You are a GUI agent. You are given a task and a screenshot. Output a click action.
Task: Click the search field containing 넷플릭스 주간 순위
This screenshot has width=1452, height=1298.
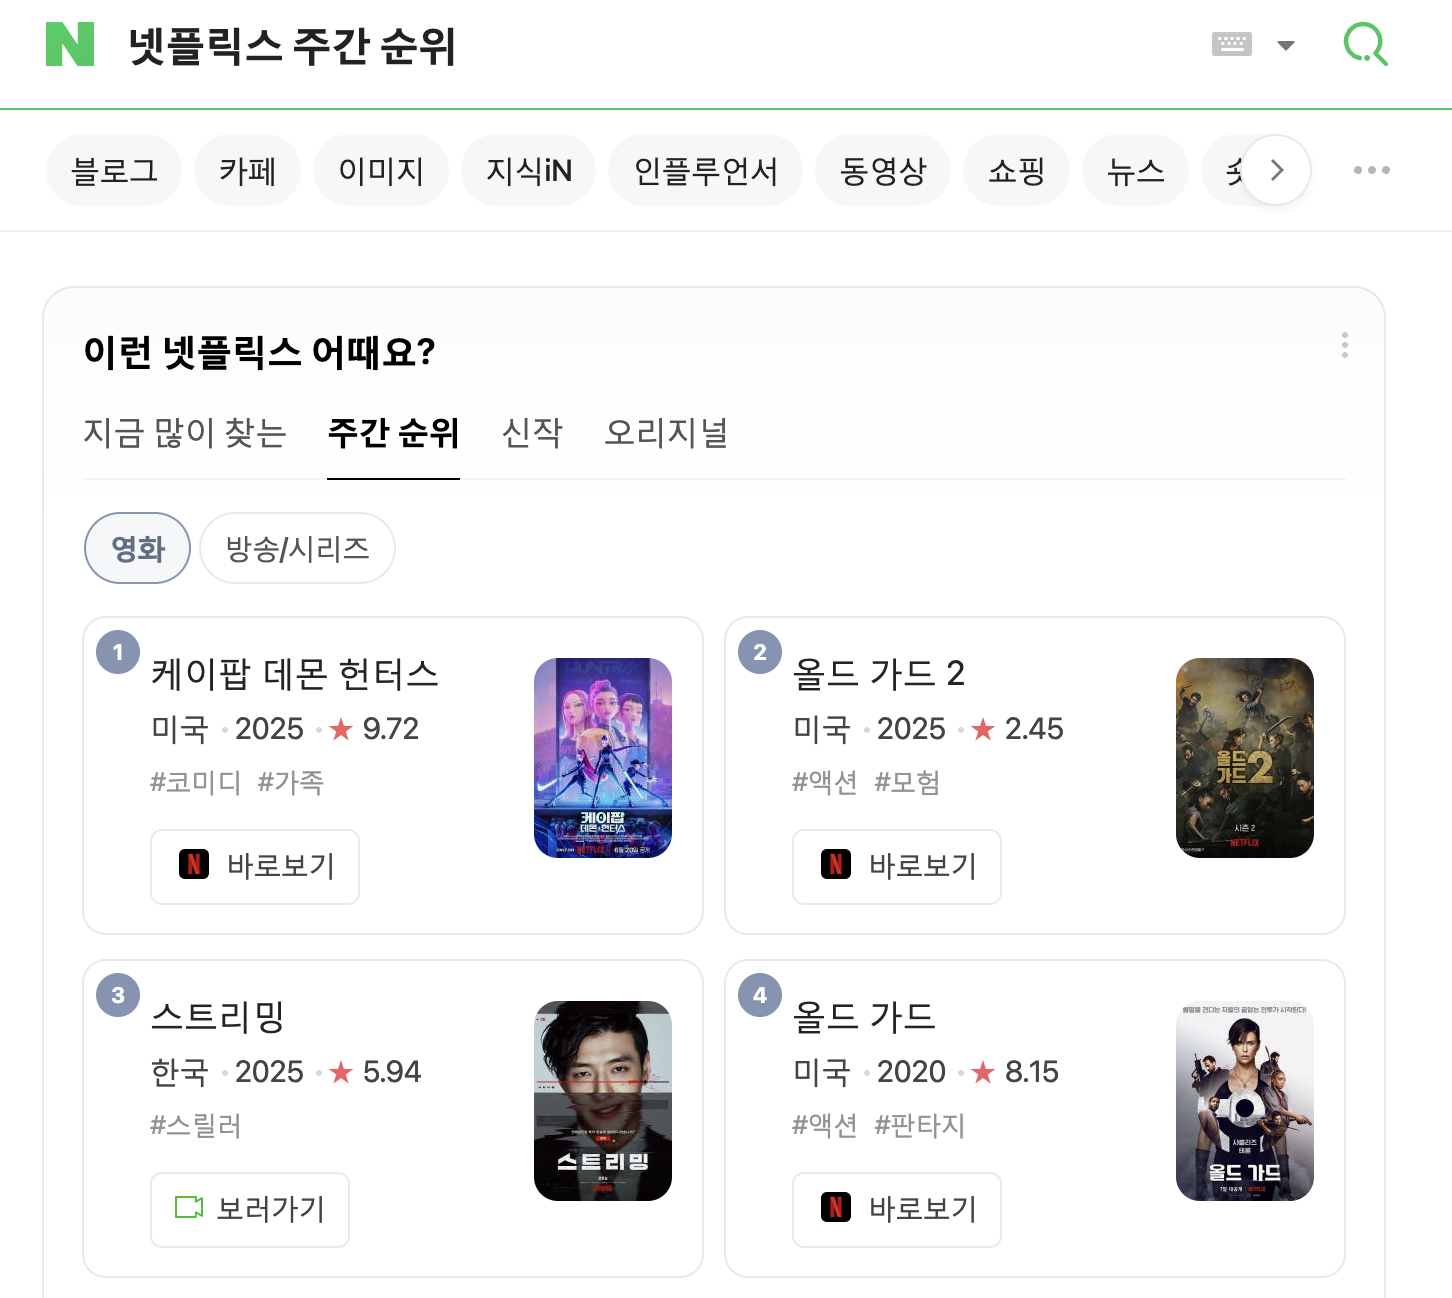(600, 46)
